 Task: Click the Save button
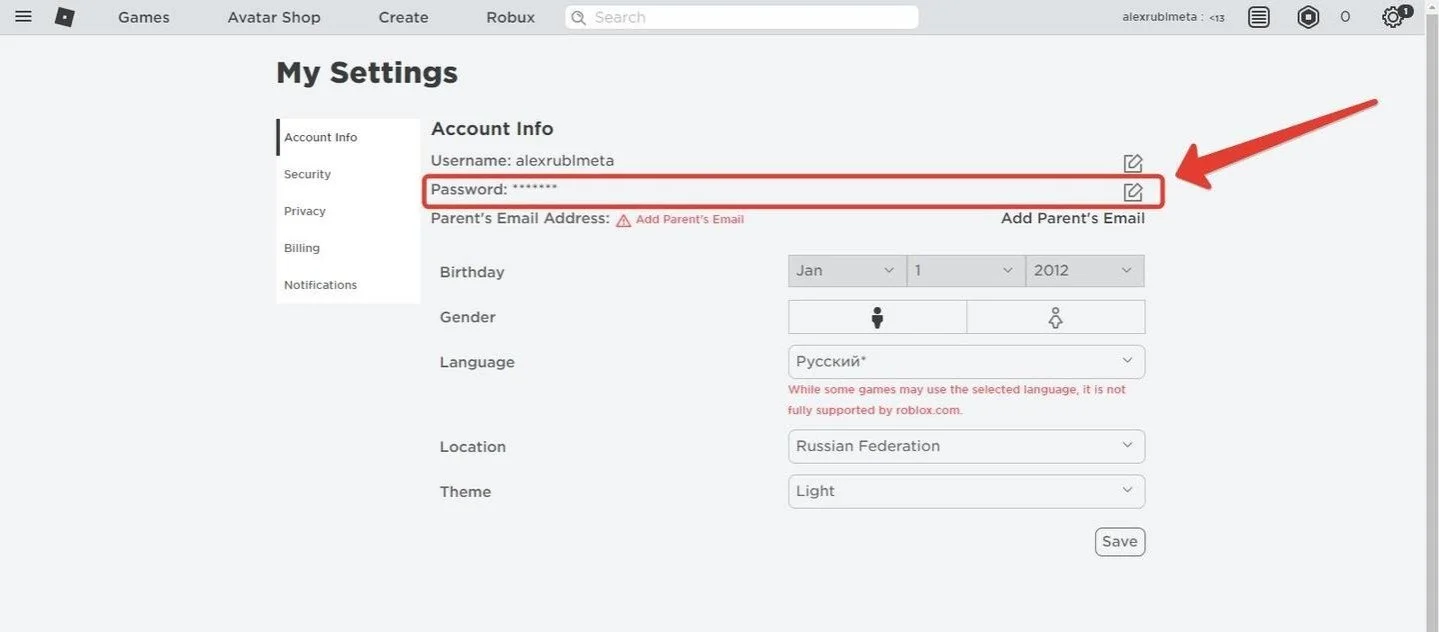coord(1120,541)
